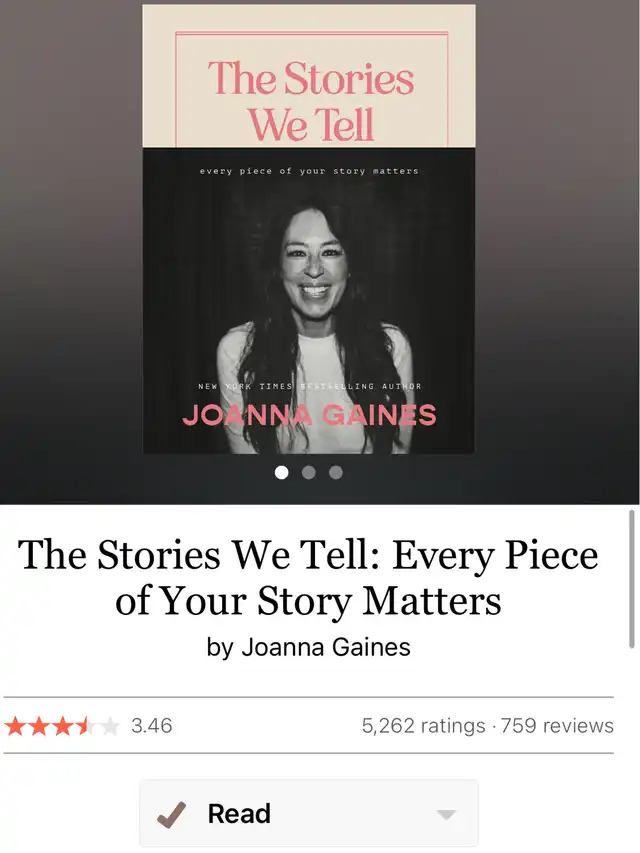Open the Joanna Gaines author link

[325, 647]
